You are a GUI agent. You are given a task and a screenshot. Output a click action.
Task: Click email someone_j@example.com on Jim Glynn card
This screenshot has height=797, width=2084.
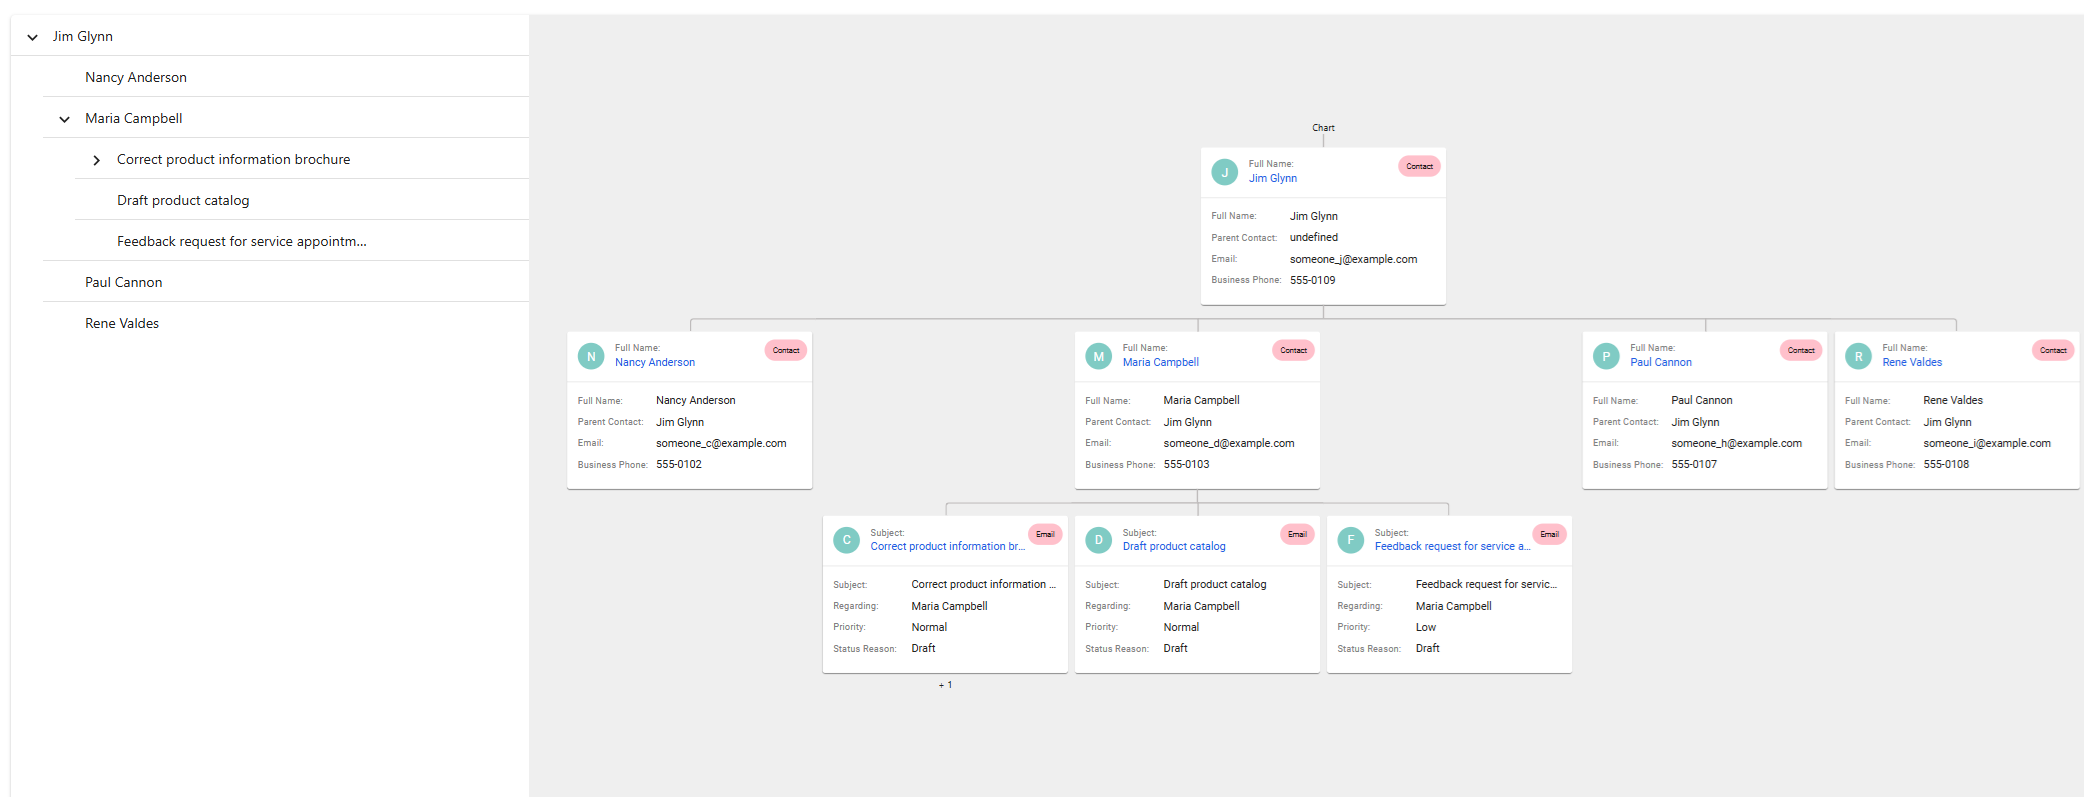click(x=1353, y=259)
